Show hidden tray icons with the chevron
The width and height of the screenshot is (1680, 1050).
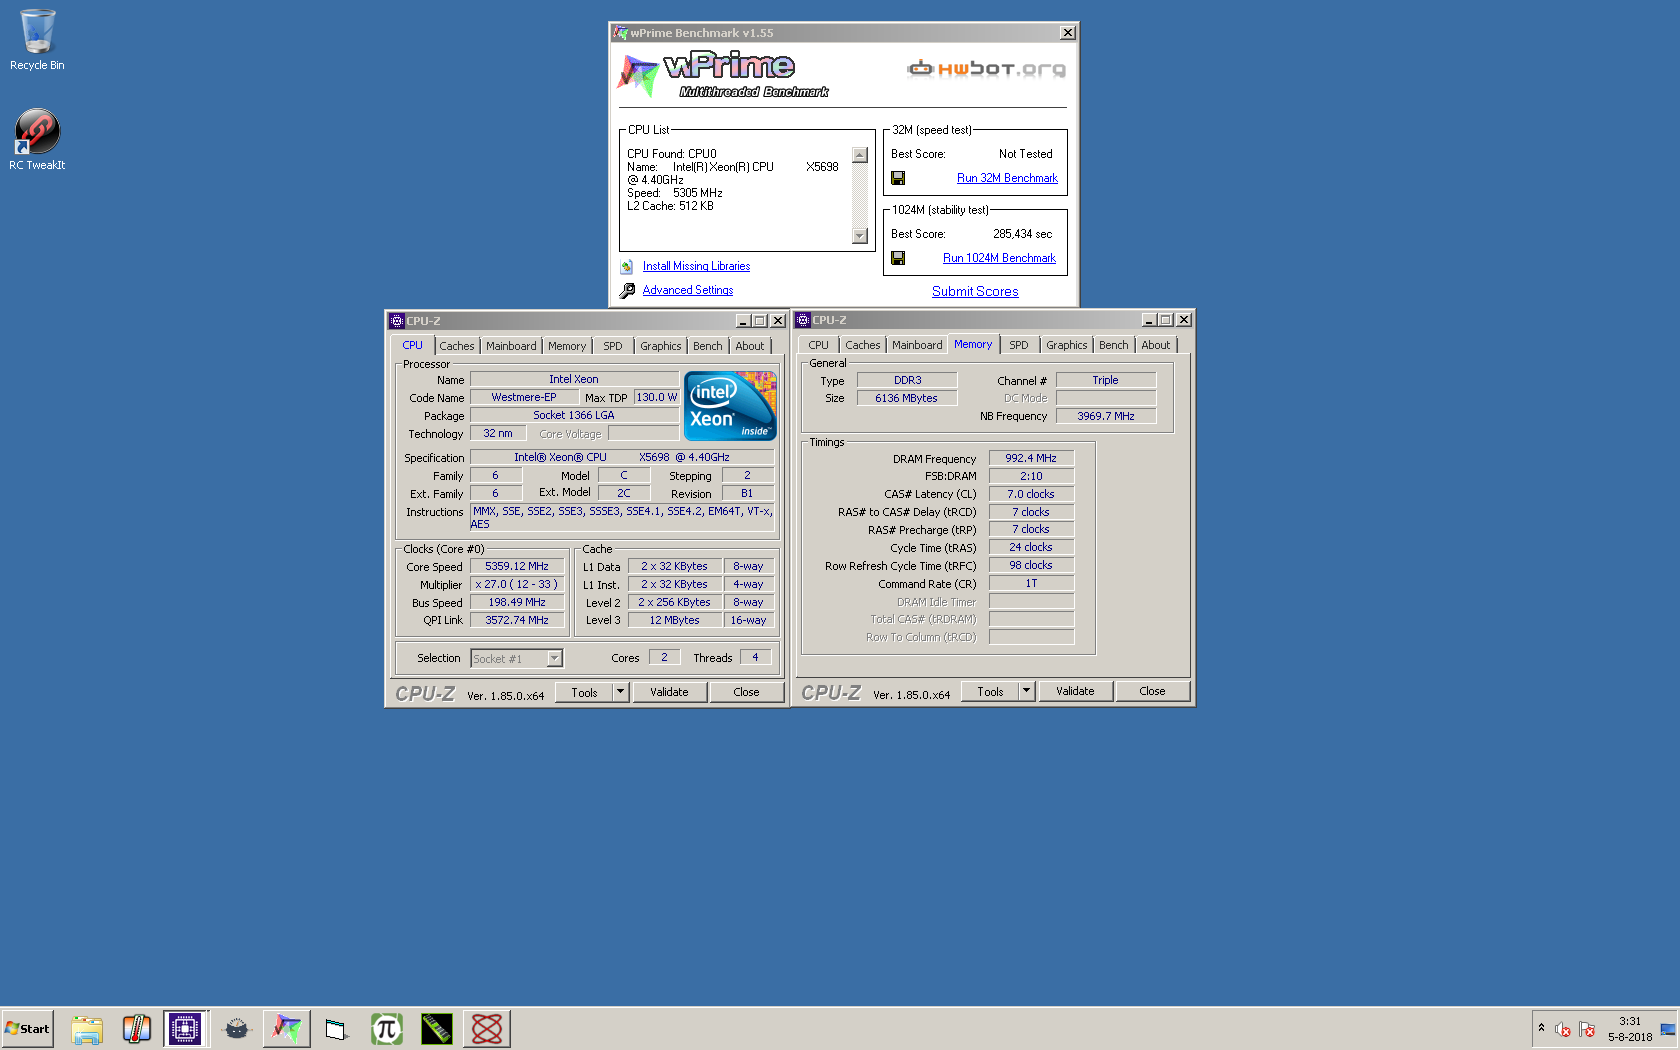coord(1541,1028)
